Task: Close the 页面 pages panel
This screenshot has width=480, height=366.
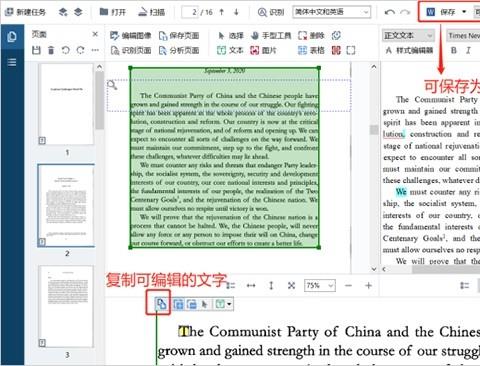Action: click(95, 34)
